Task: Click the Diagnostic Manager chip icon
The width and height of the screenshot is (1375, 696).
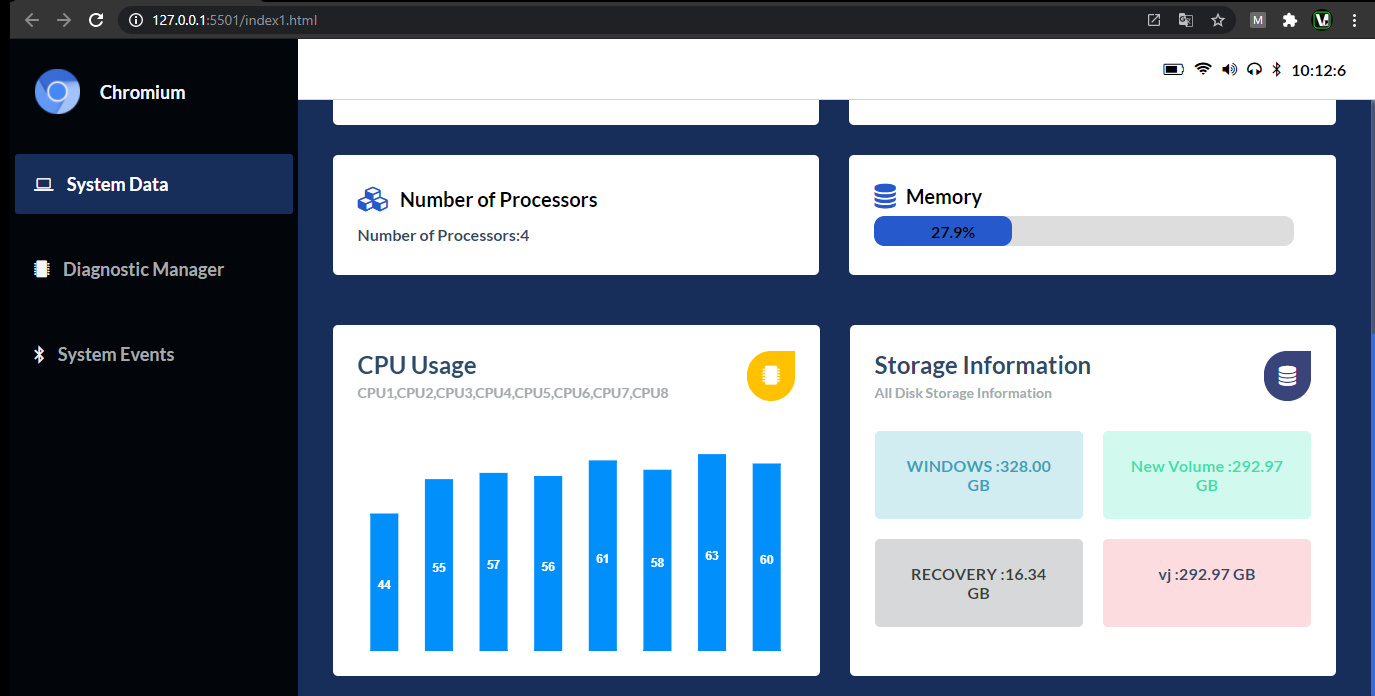Action: point(41,268)
